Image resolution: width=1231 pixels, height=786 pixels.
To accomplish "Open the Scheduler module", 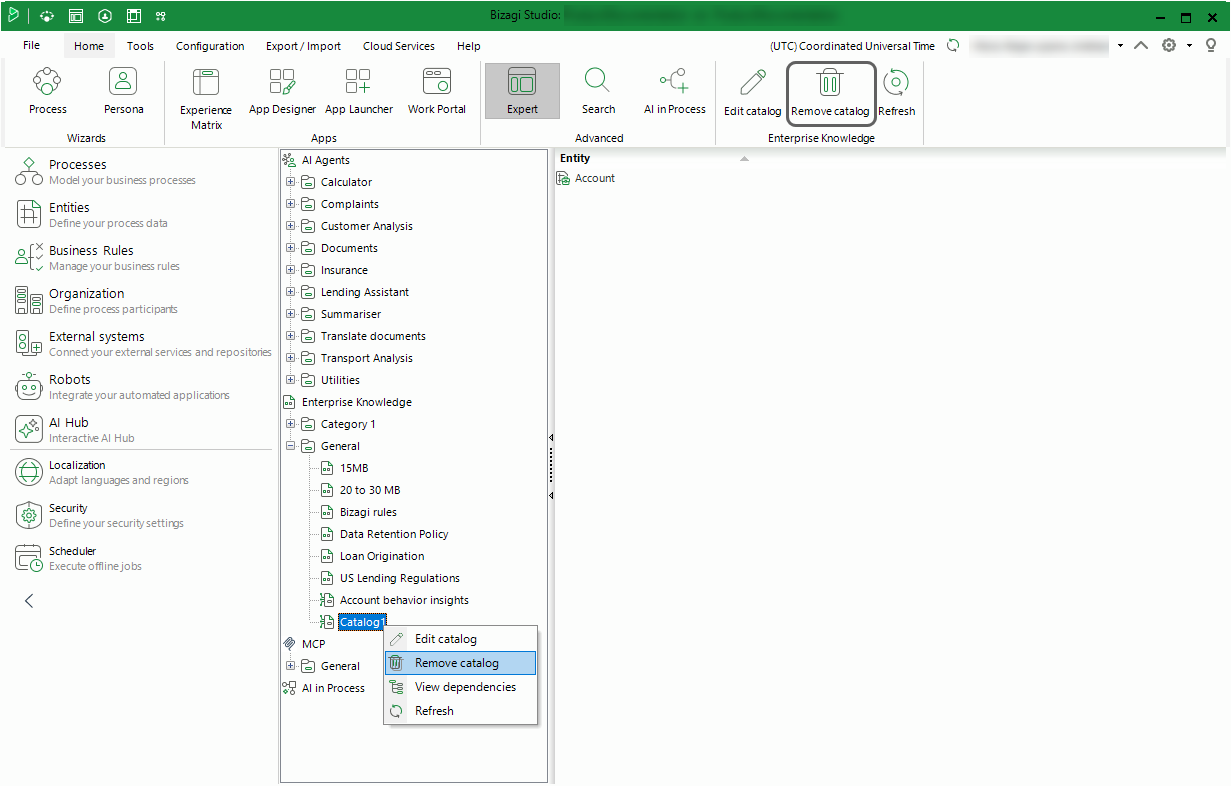I will [x=79, y=558].
